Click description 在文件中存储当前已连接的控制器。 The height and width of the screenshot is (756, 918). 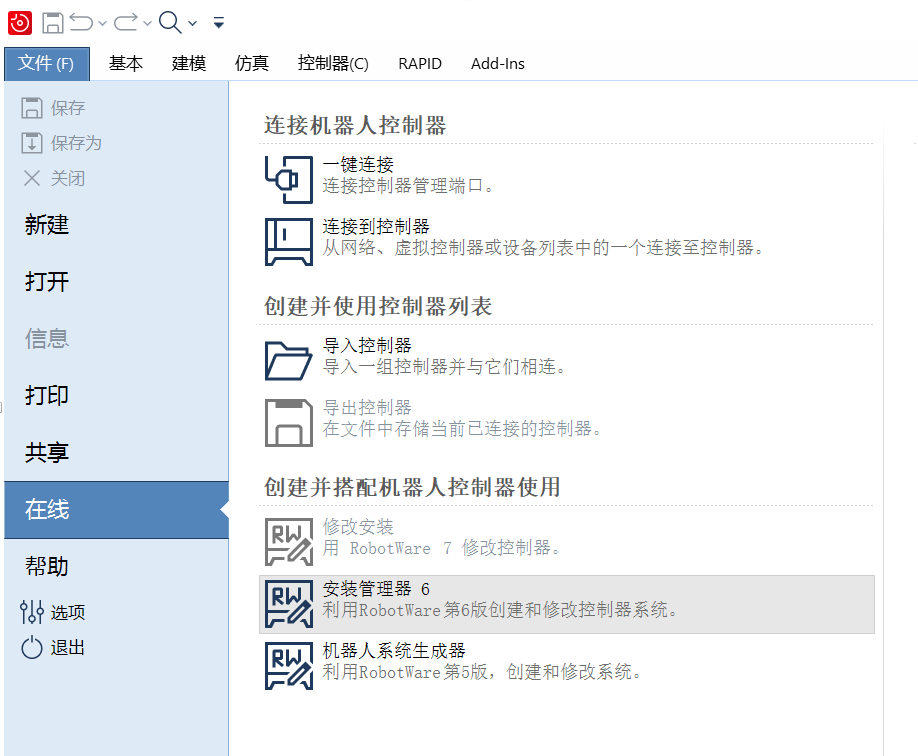pos(462,429)
